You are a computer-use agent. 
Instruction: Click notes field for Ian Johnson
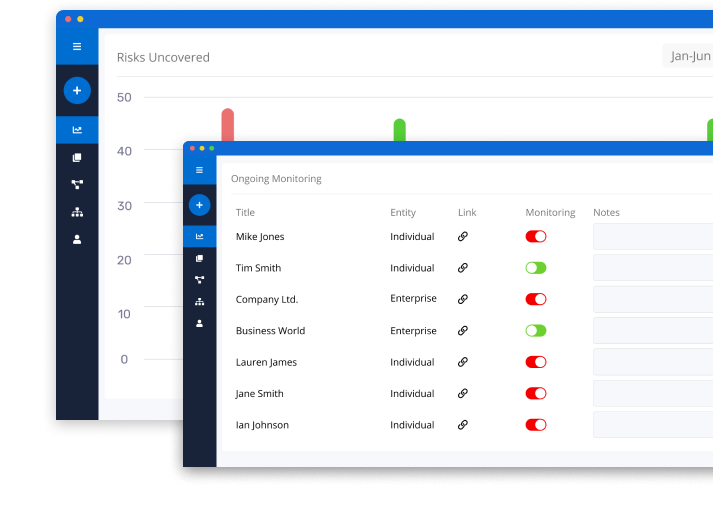tap(653, 425)
